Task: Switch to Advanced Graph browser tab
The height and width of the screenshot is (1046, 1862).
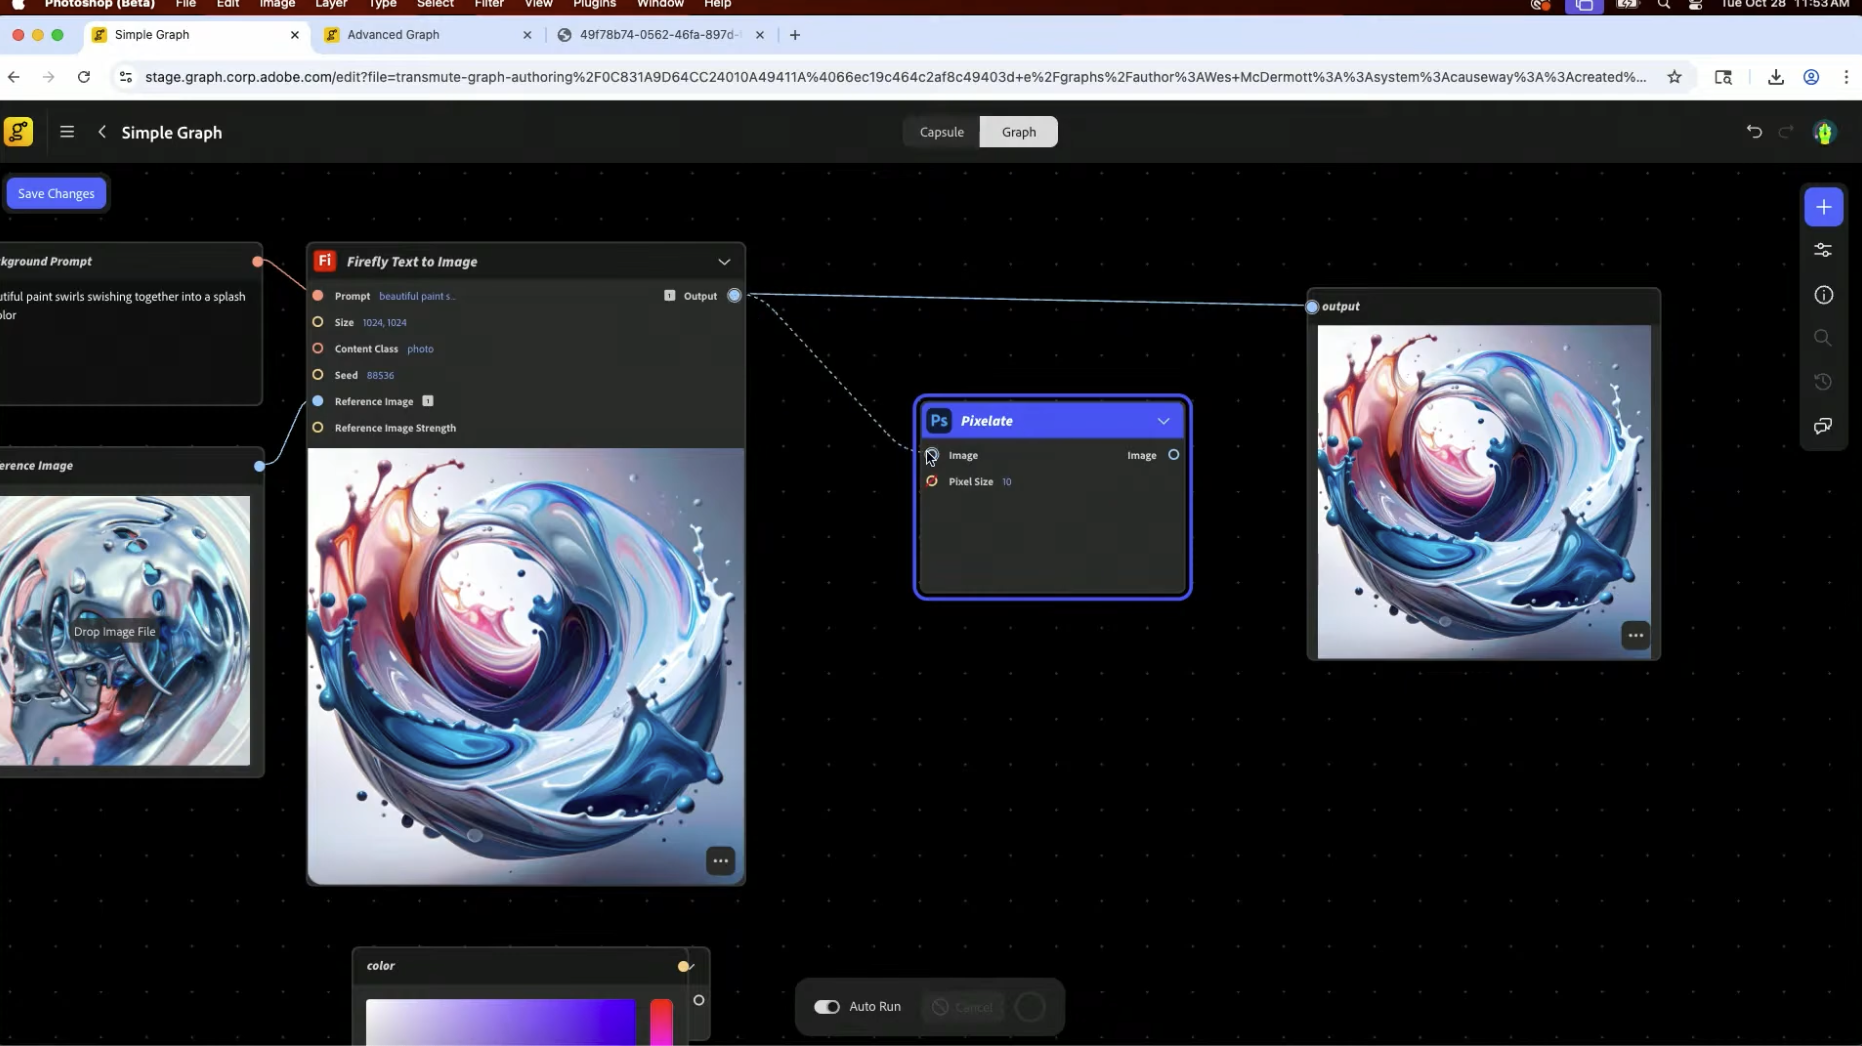Action: coord(394,35)
